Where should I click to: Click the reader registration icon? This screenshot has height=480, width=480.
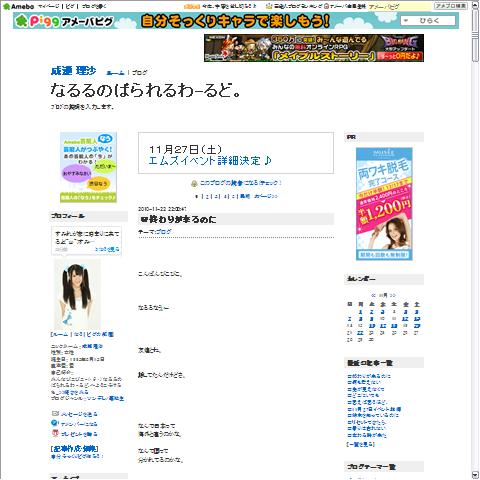click(x=194, y=183)
